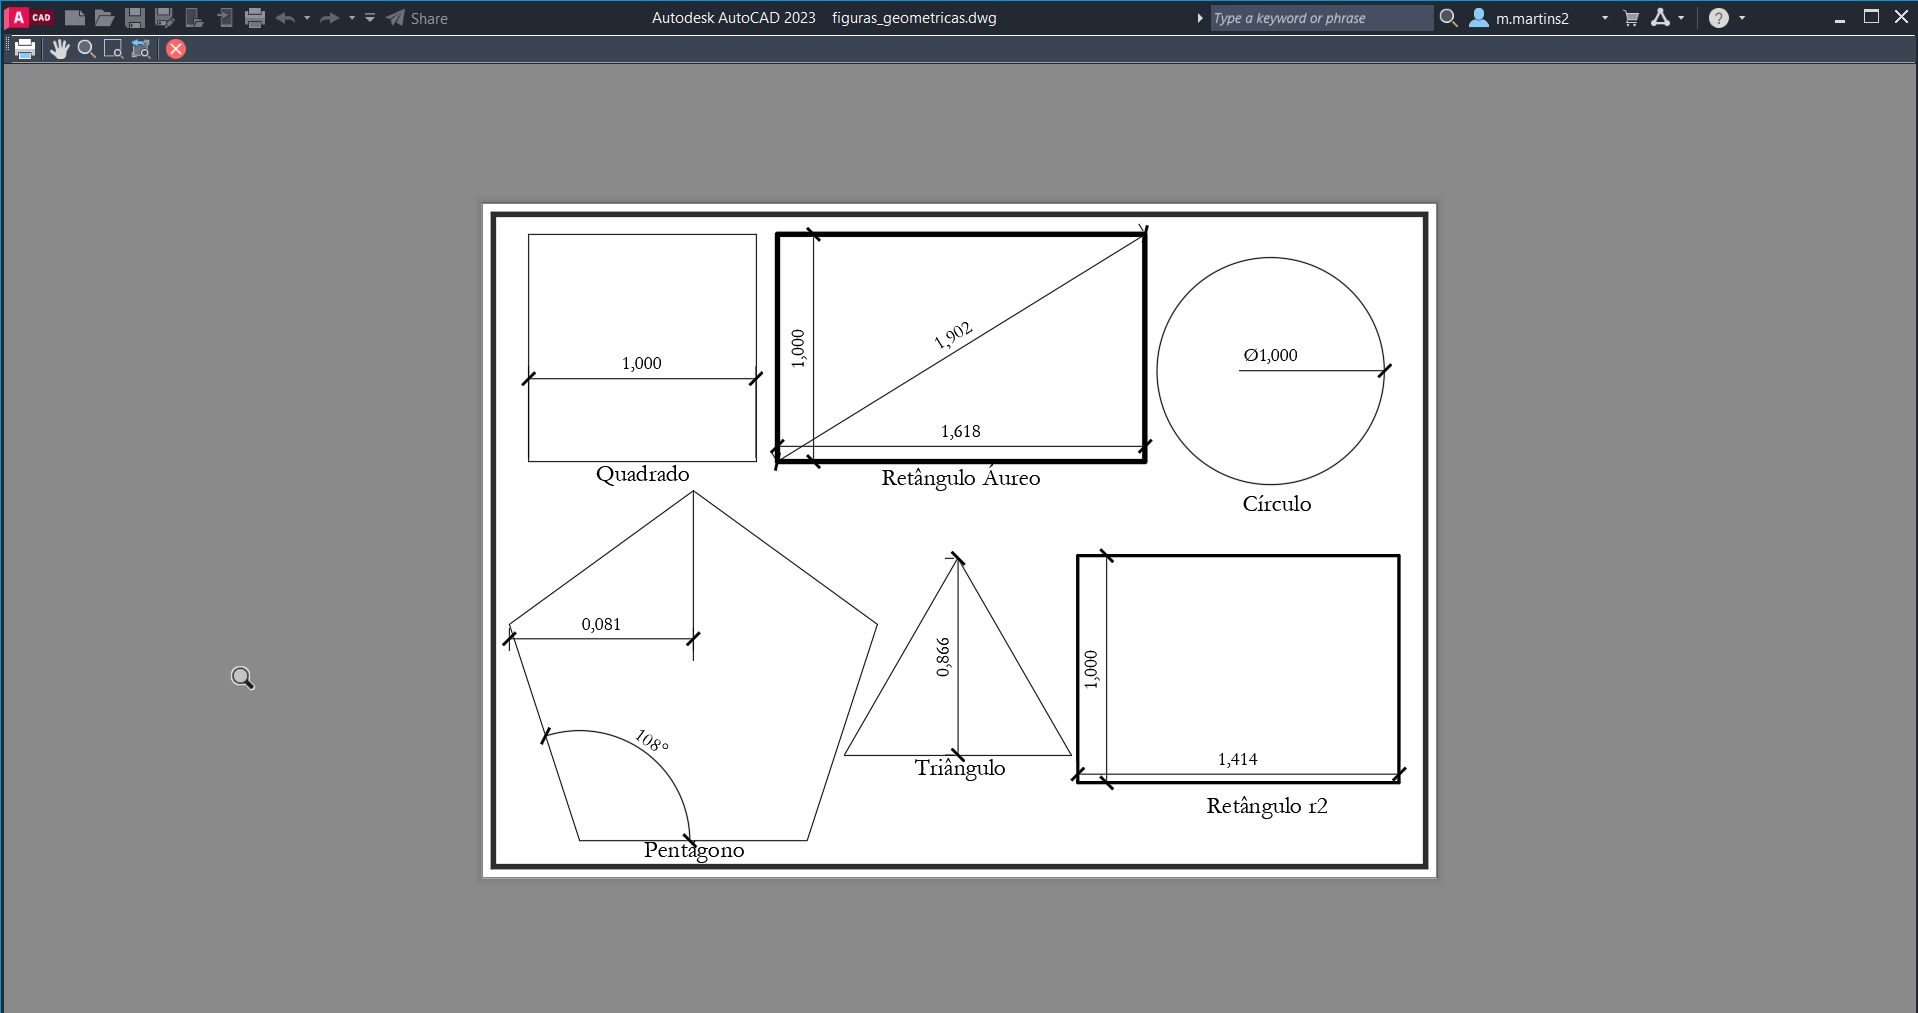
Task: Click the Pentágono label
Action: pyautogui.click(x=694, y=850)
